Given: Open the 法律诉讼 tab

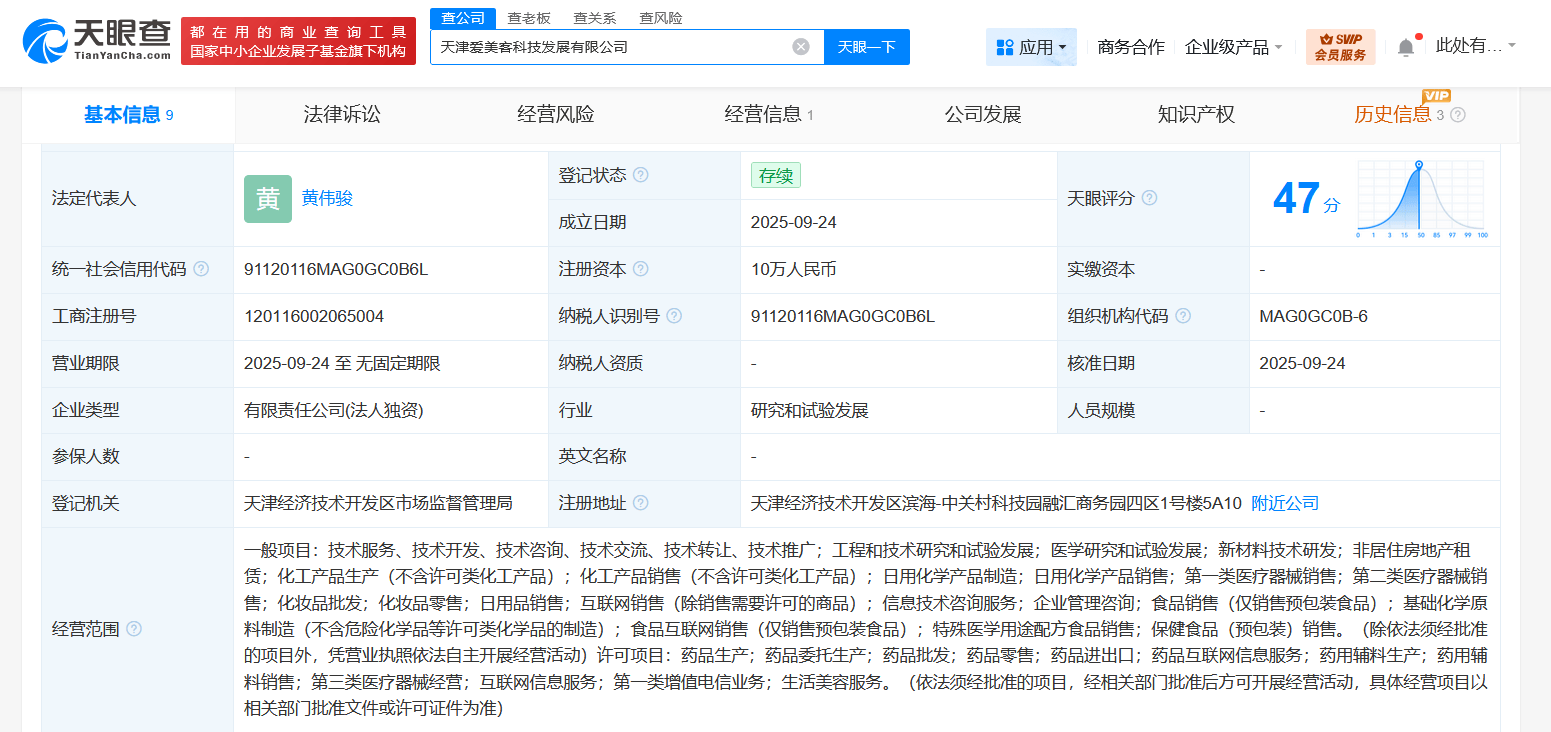Looking at the screenshot, I should tap(343, 114).
